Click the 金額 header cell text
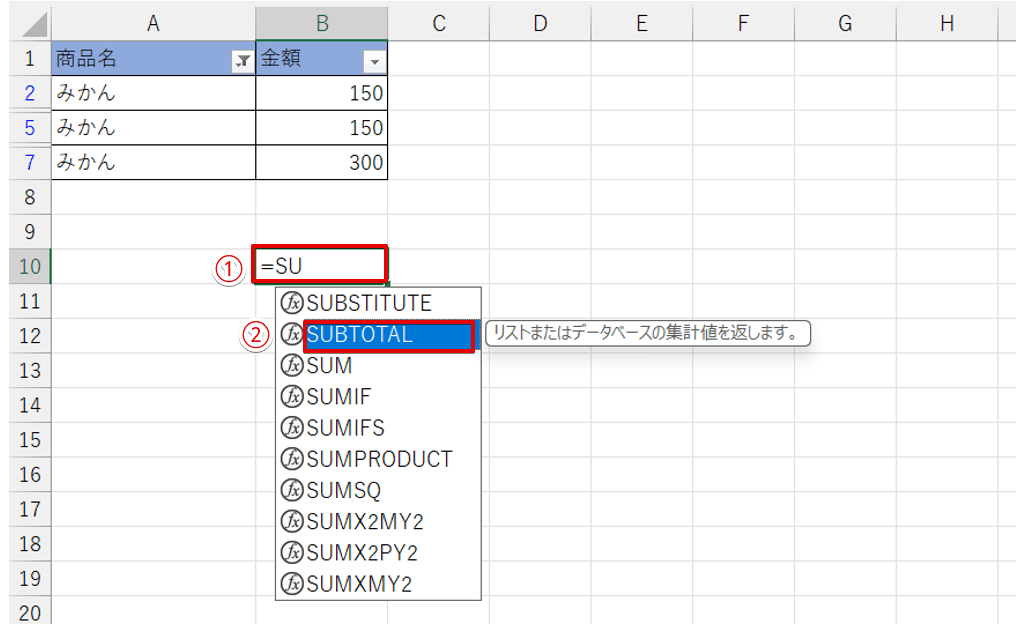 [281, 58]
